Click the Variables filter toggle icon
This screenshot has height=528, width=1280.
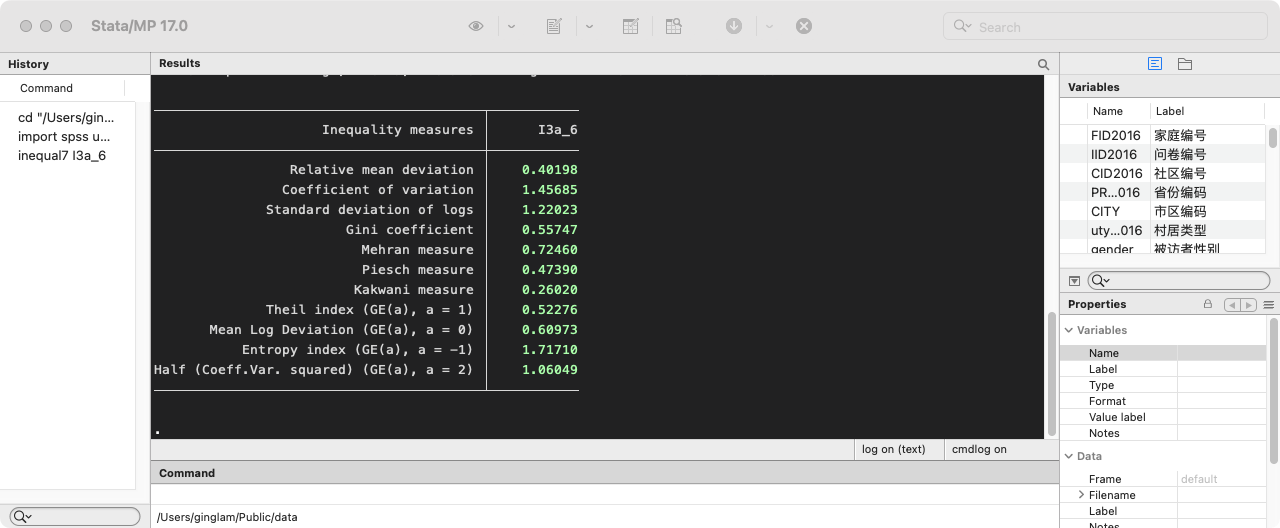tap(1074, 281)
